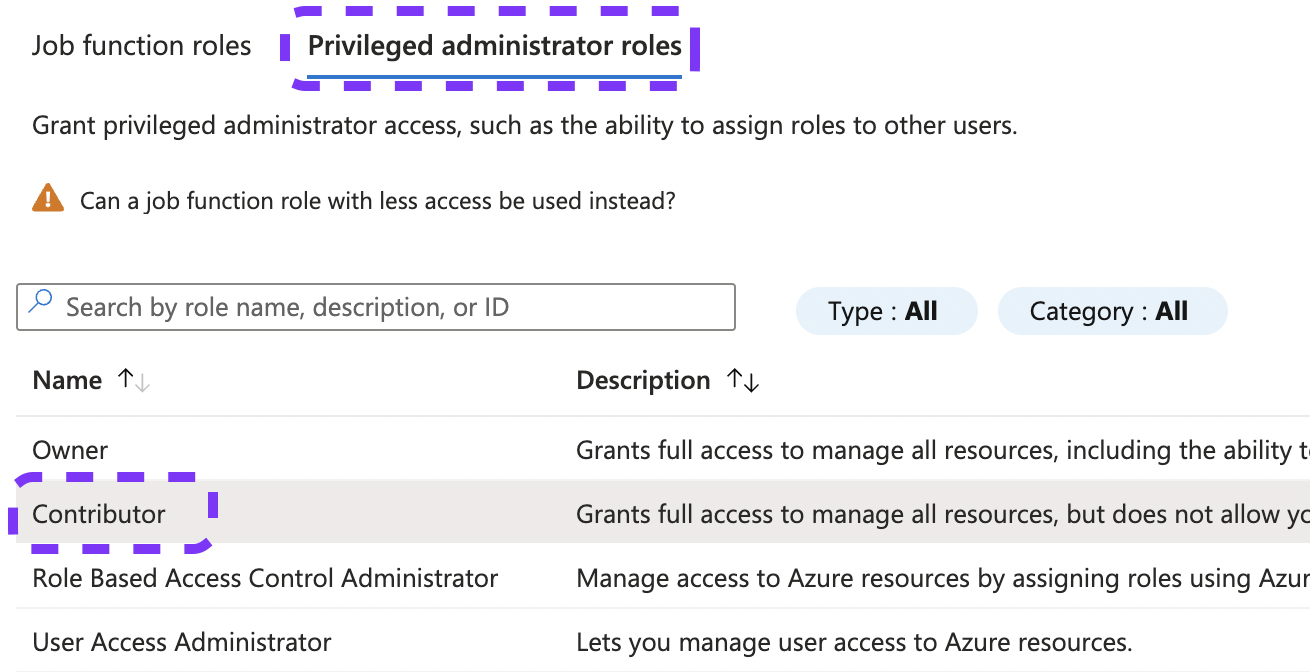Click the descending sort arrow beside Description
This screenshot has width=1310, height=672.
tap(749, 383)
